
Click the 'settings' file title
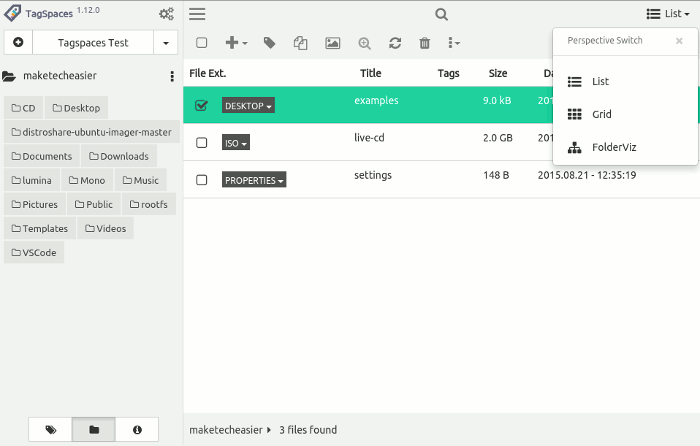pos(373,175)
